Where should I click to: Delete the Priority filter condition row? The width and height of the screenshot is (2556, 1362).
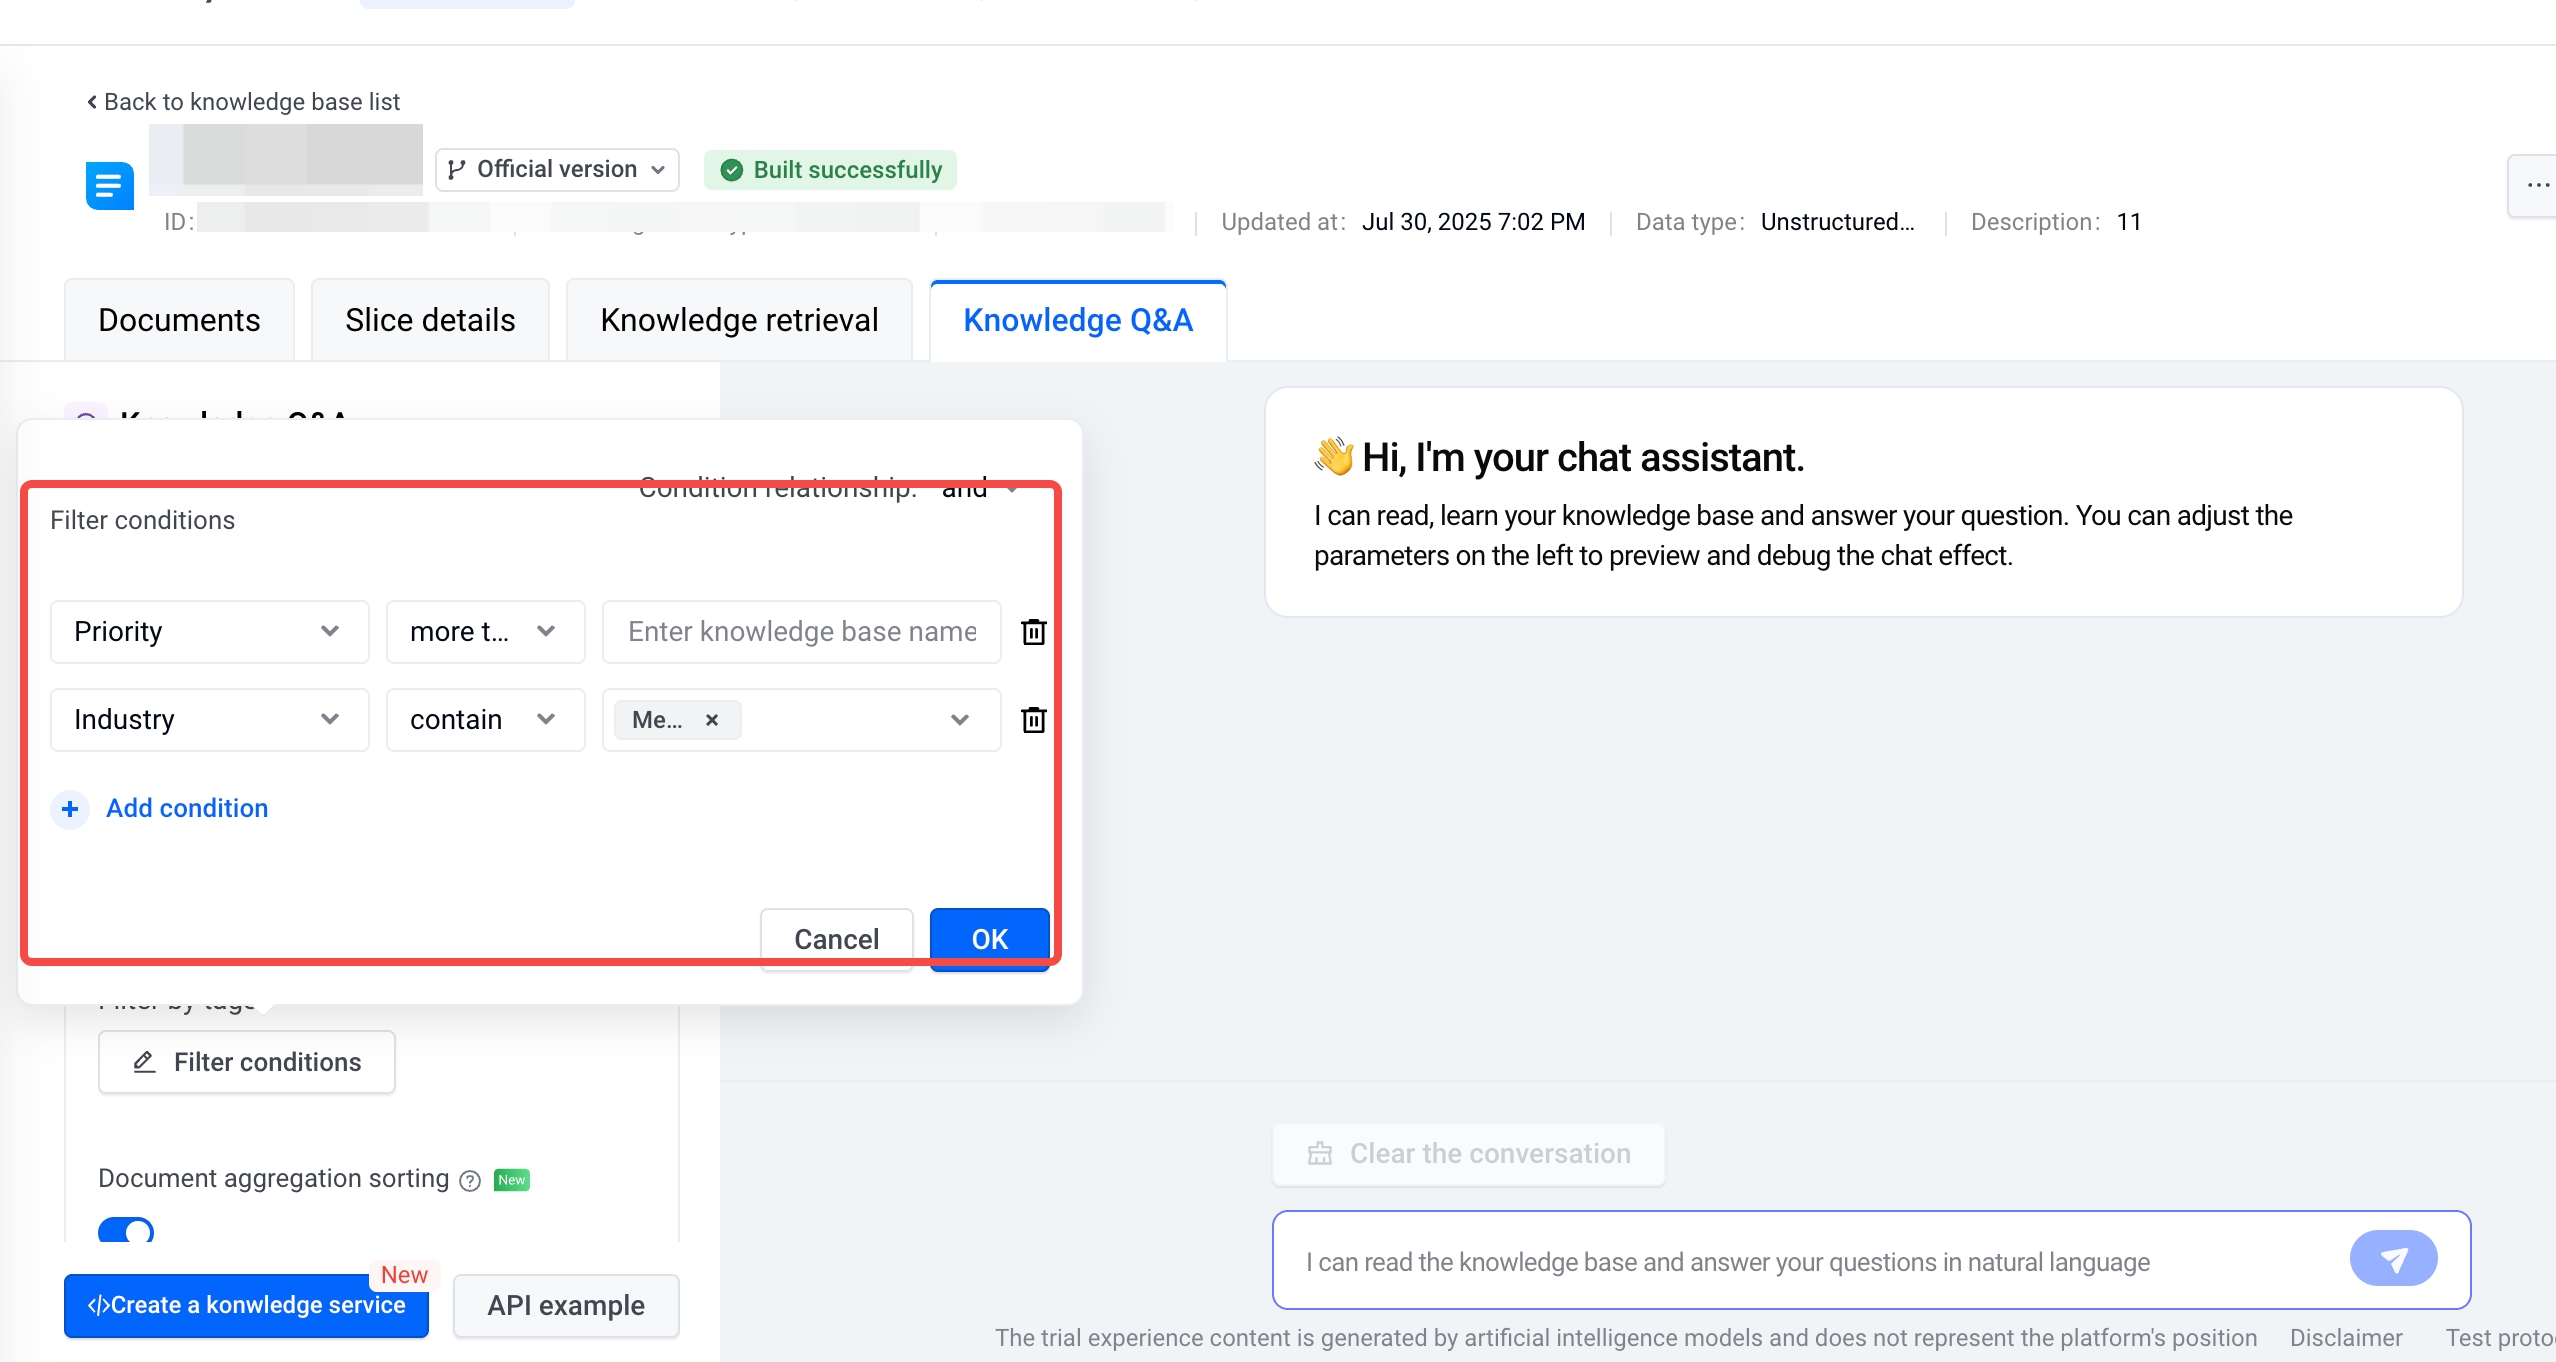pos(1033,632)
